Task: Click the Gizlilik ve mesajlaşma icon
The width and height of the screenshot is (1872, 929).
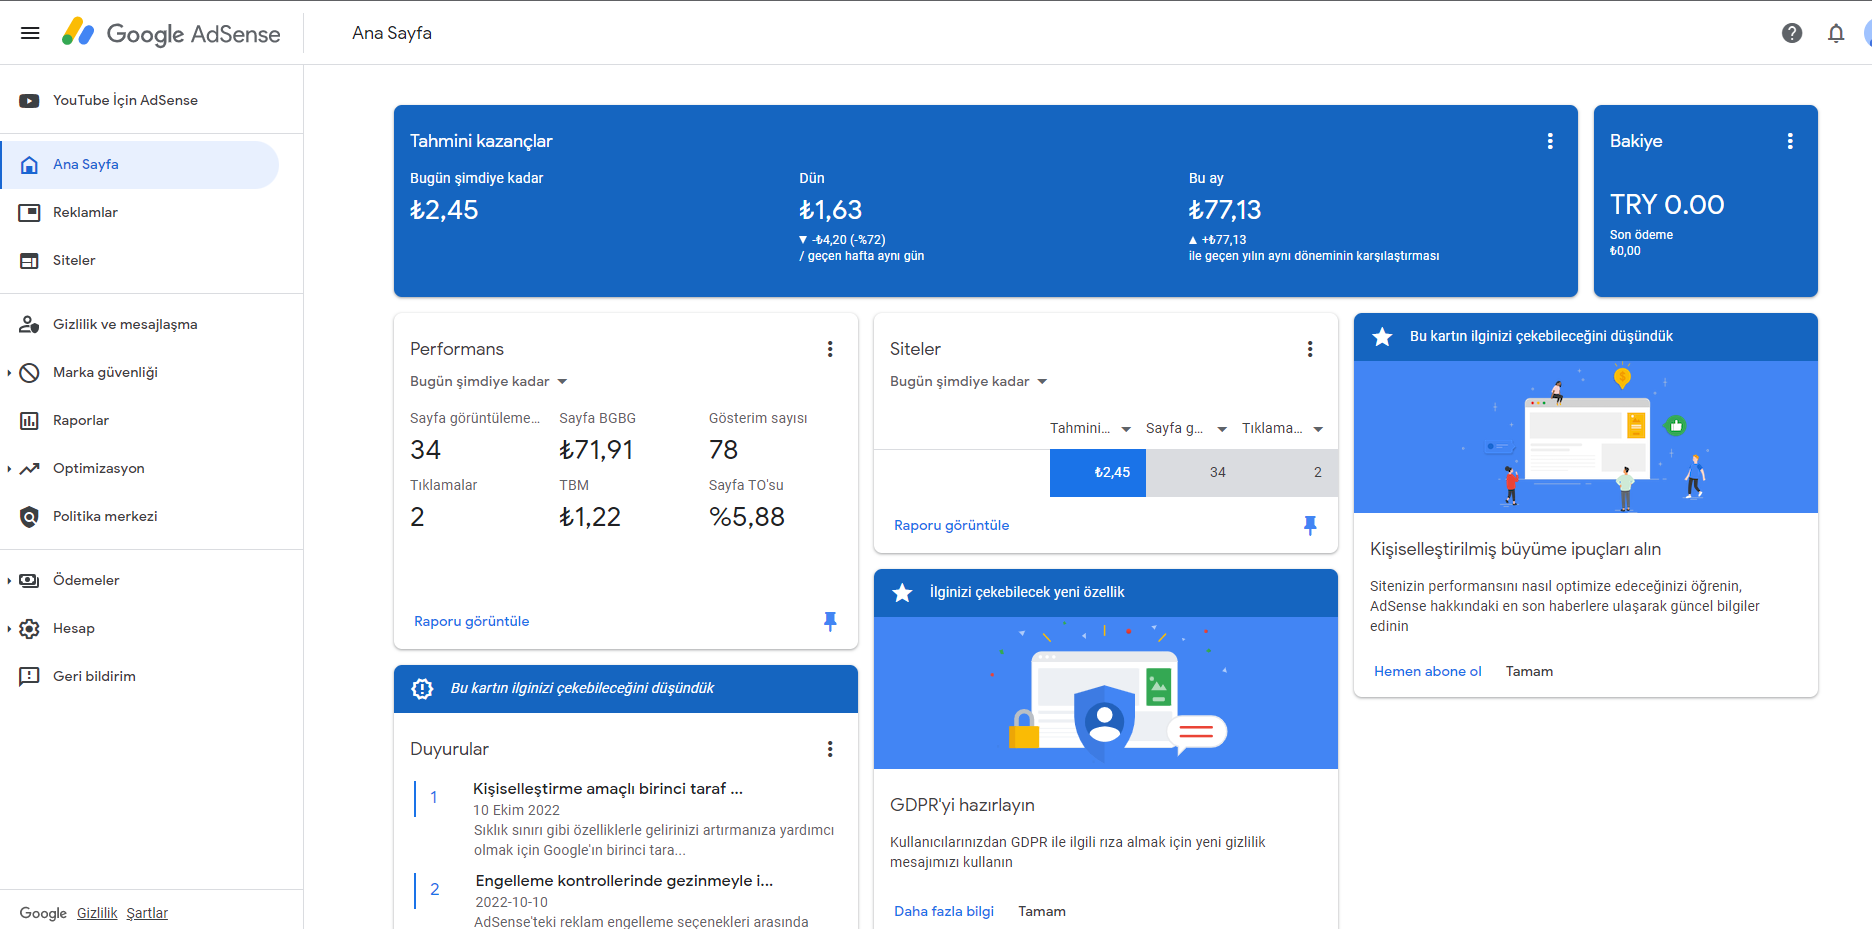Action: pyautogui.click(x=29, y=325)
